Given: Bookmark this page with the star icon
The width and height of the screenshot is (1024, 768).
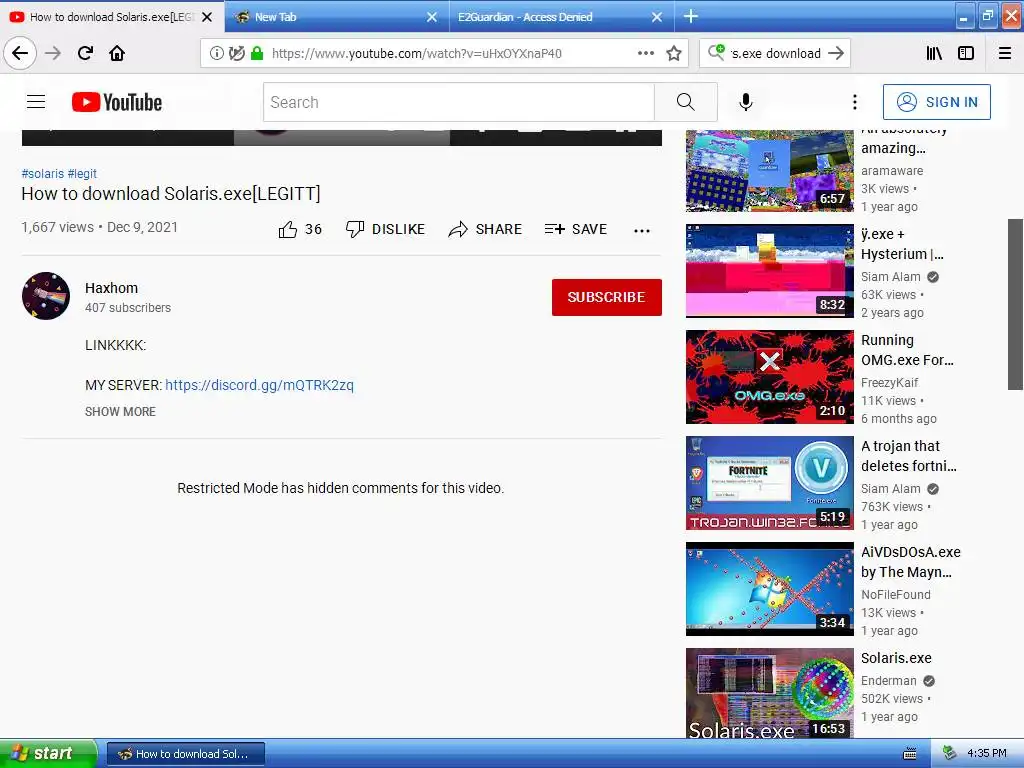Looking at the screenshot, I should pos(674,53).
